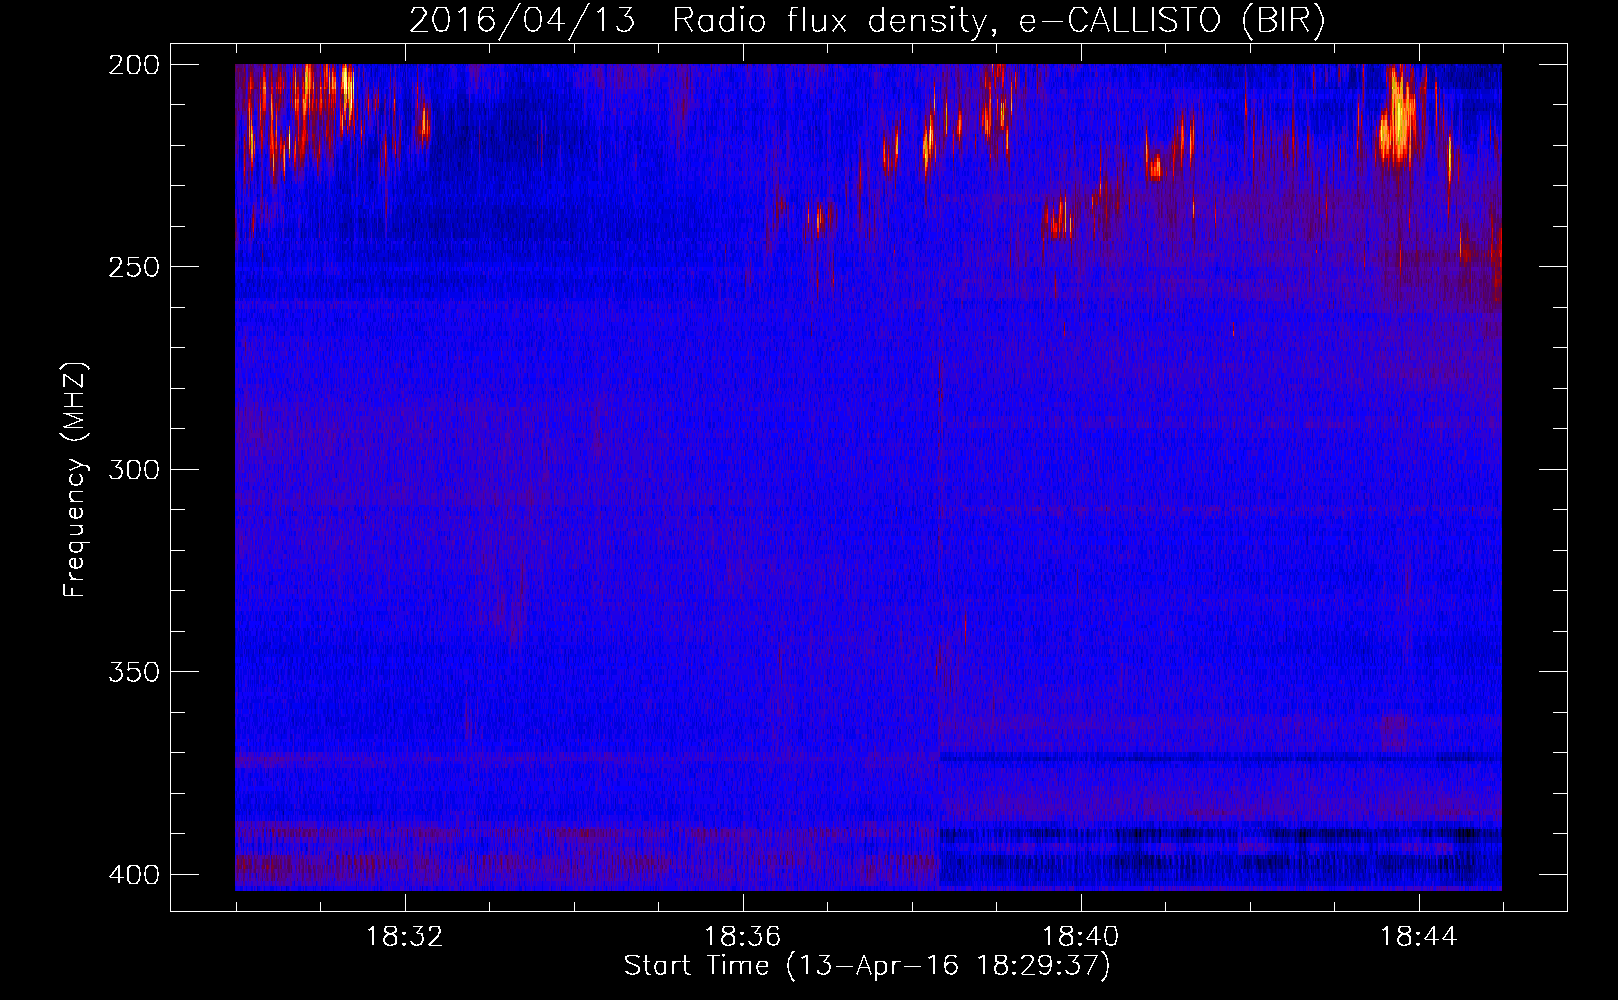The image size is (1618, 1000).
Task: Click the 400 frequency tick label
Action: tap(133, 874)
